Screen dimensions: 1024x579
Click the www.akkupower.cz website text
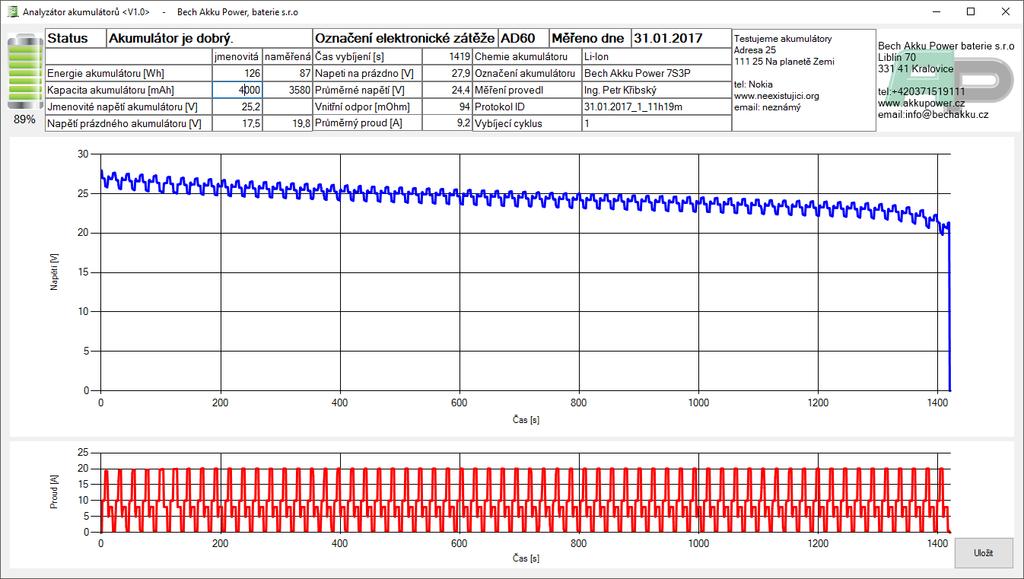click(x=921, y=103)
